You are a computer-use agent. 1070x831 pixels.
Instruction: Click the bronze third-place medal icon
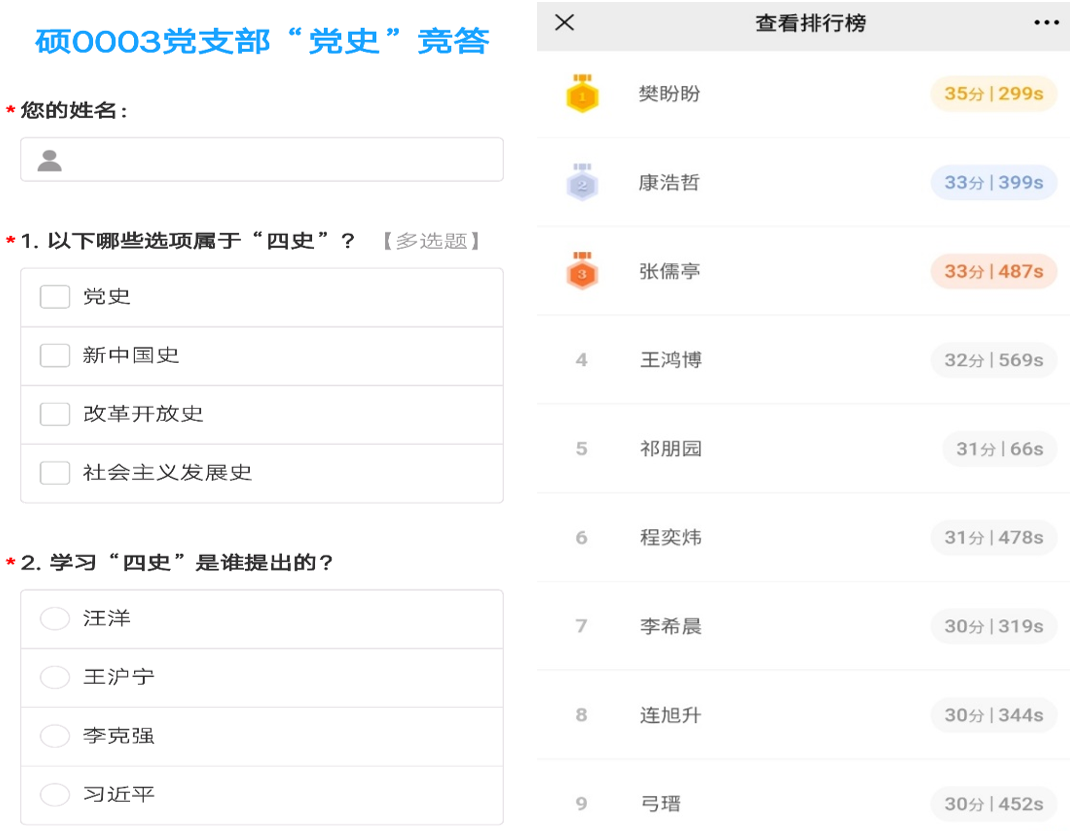click(x=582, y=271)
